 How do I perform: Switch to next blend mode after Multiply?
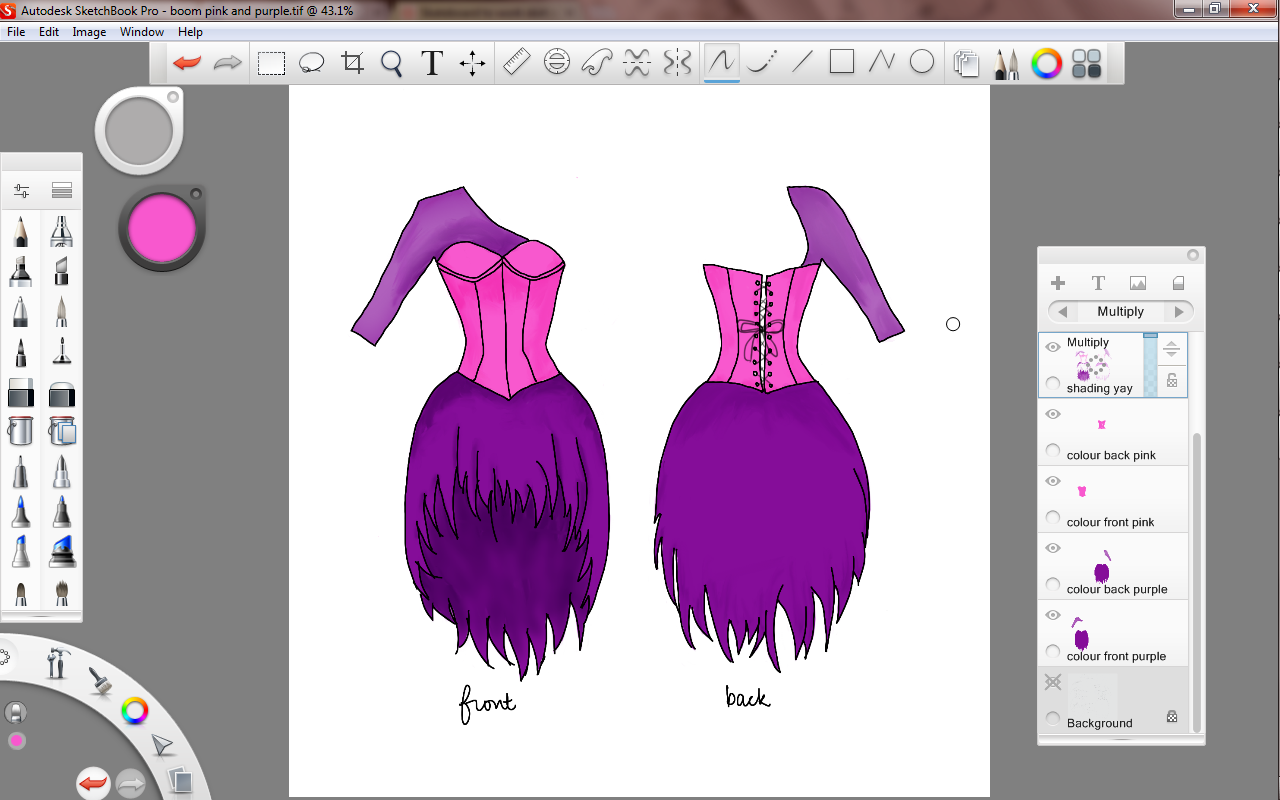pos(1180,311)
